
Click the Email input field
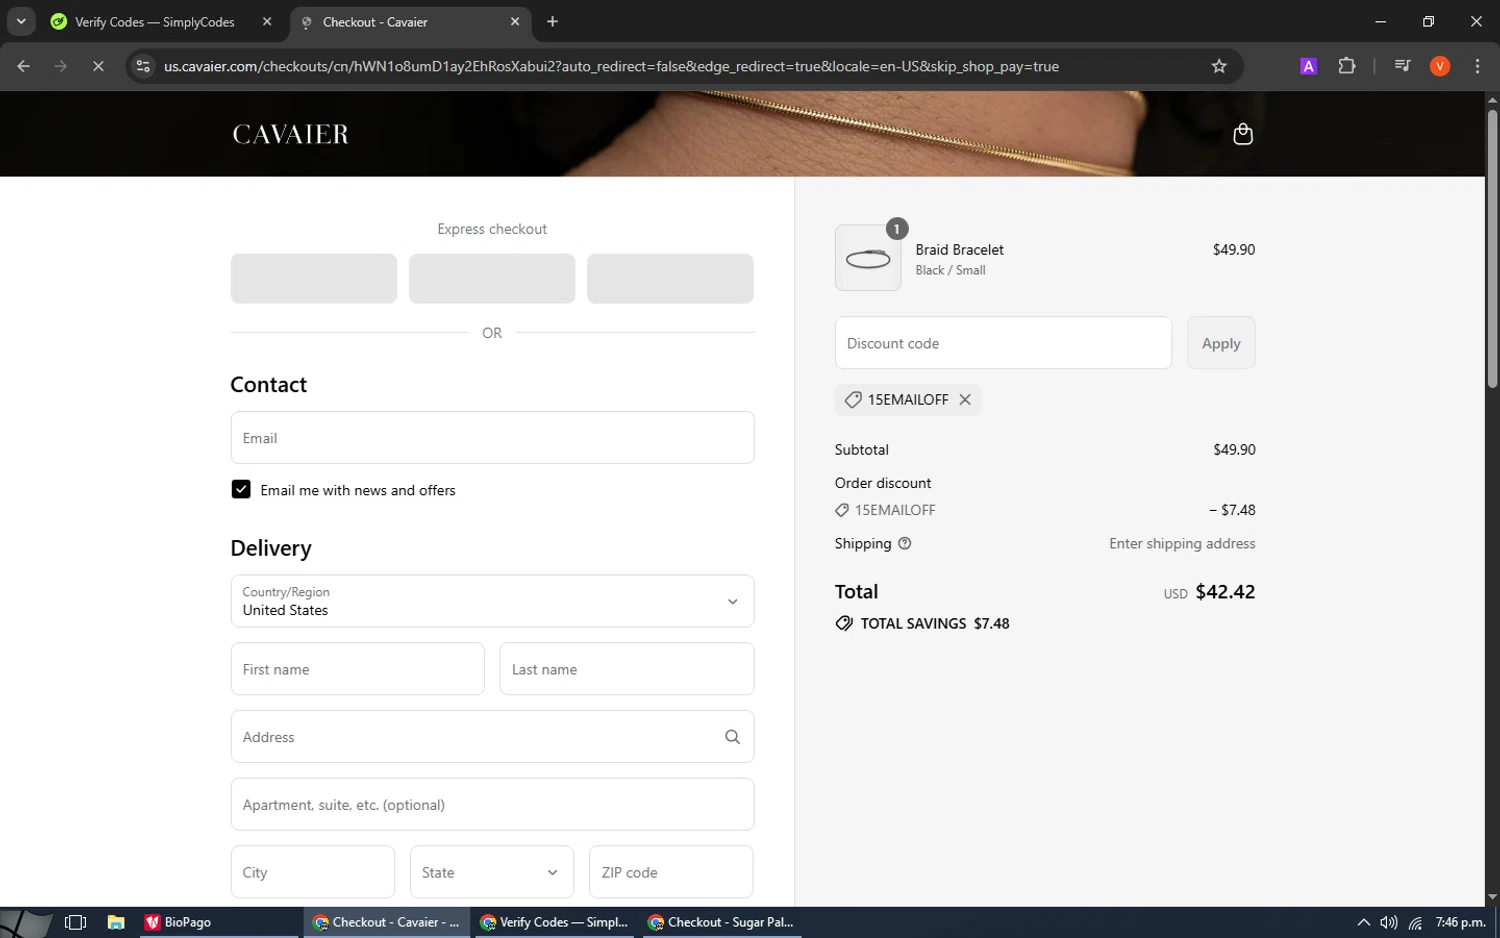point(492,438)
